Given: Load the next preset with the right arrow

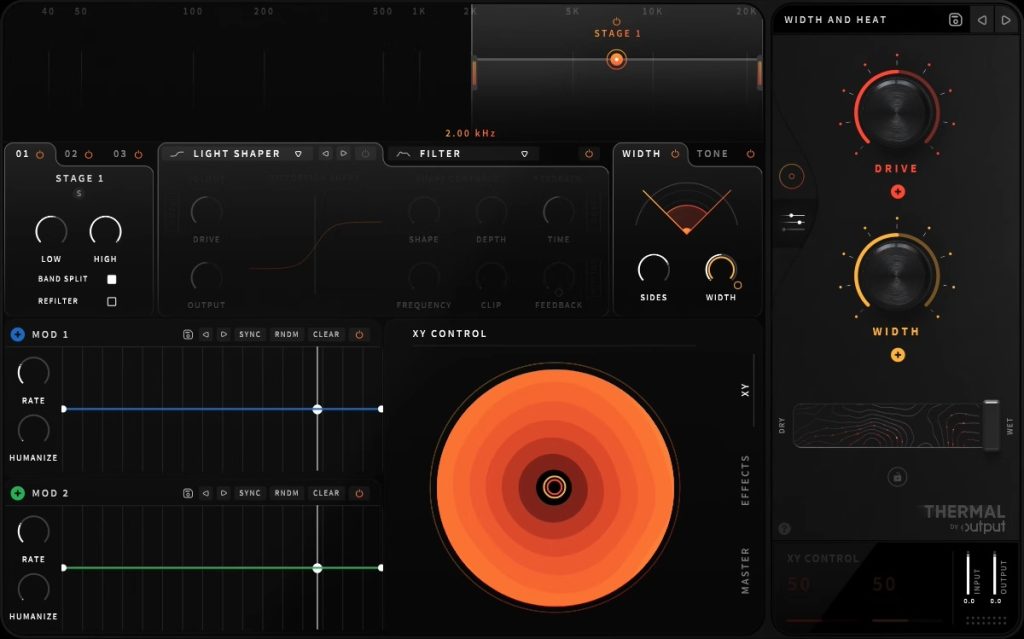Looking at the screenshot, I should (1006, 20).
